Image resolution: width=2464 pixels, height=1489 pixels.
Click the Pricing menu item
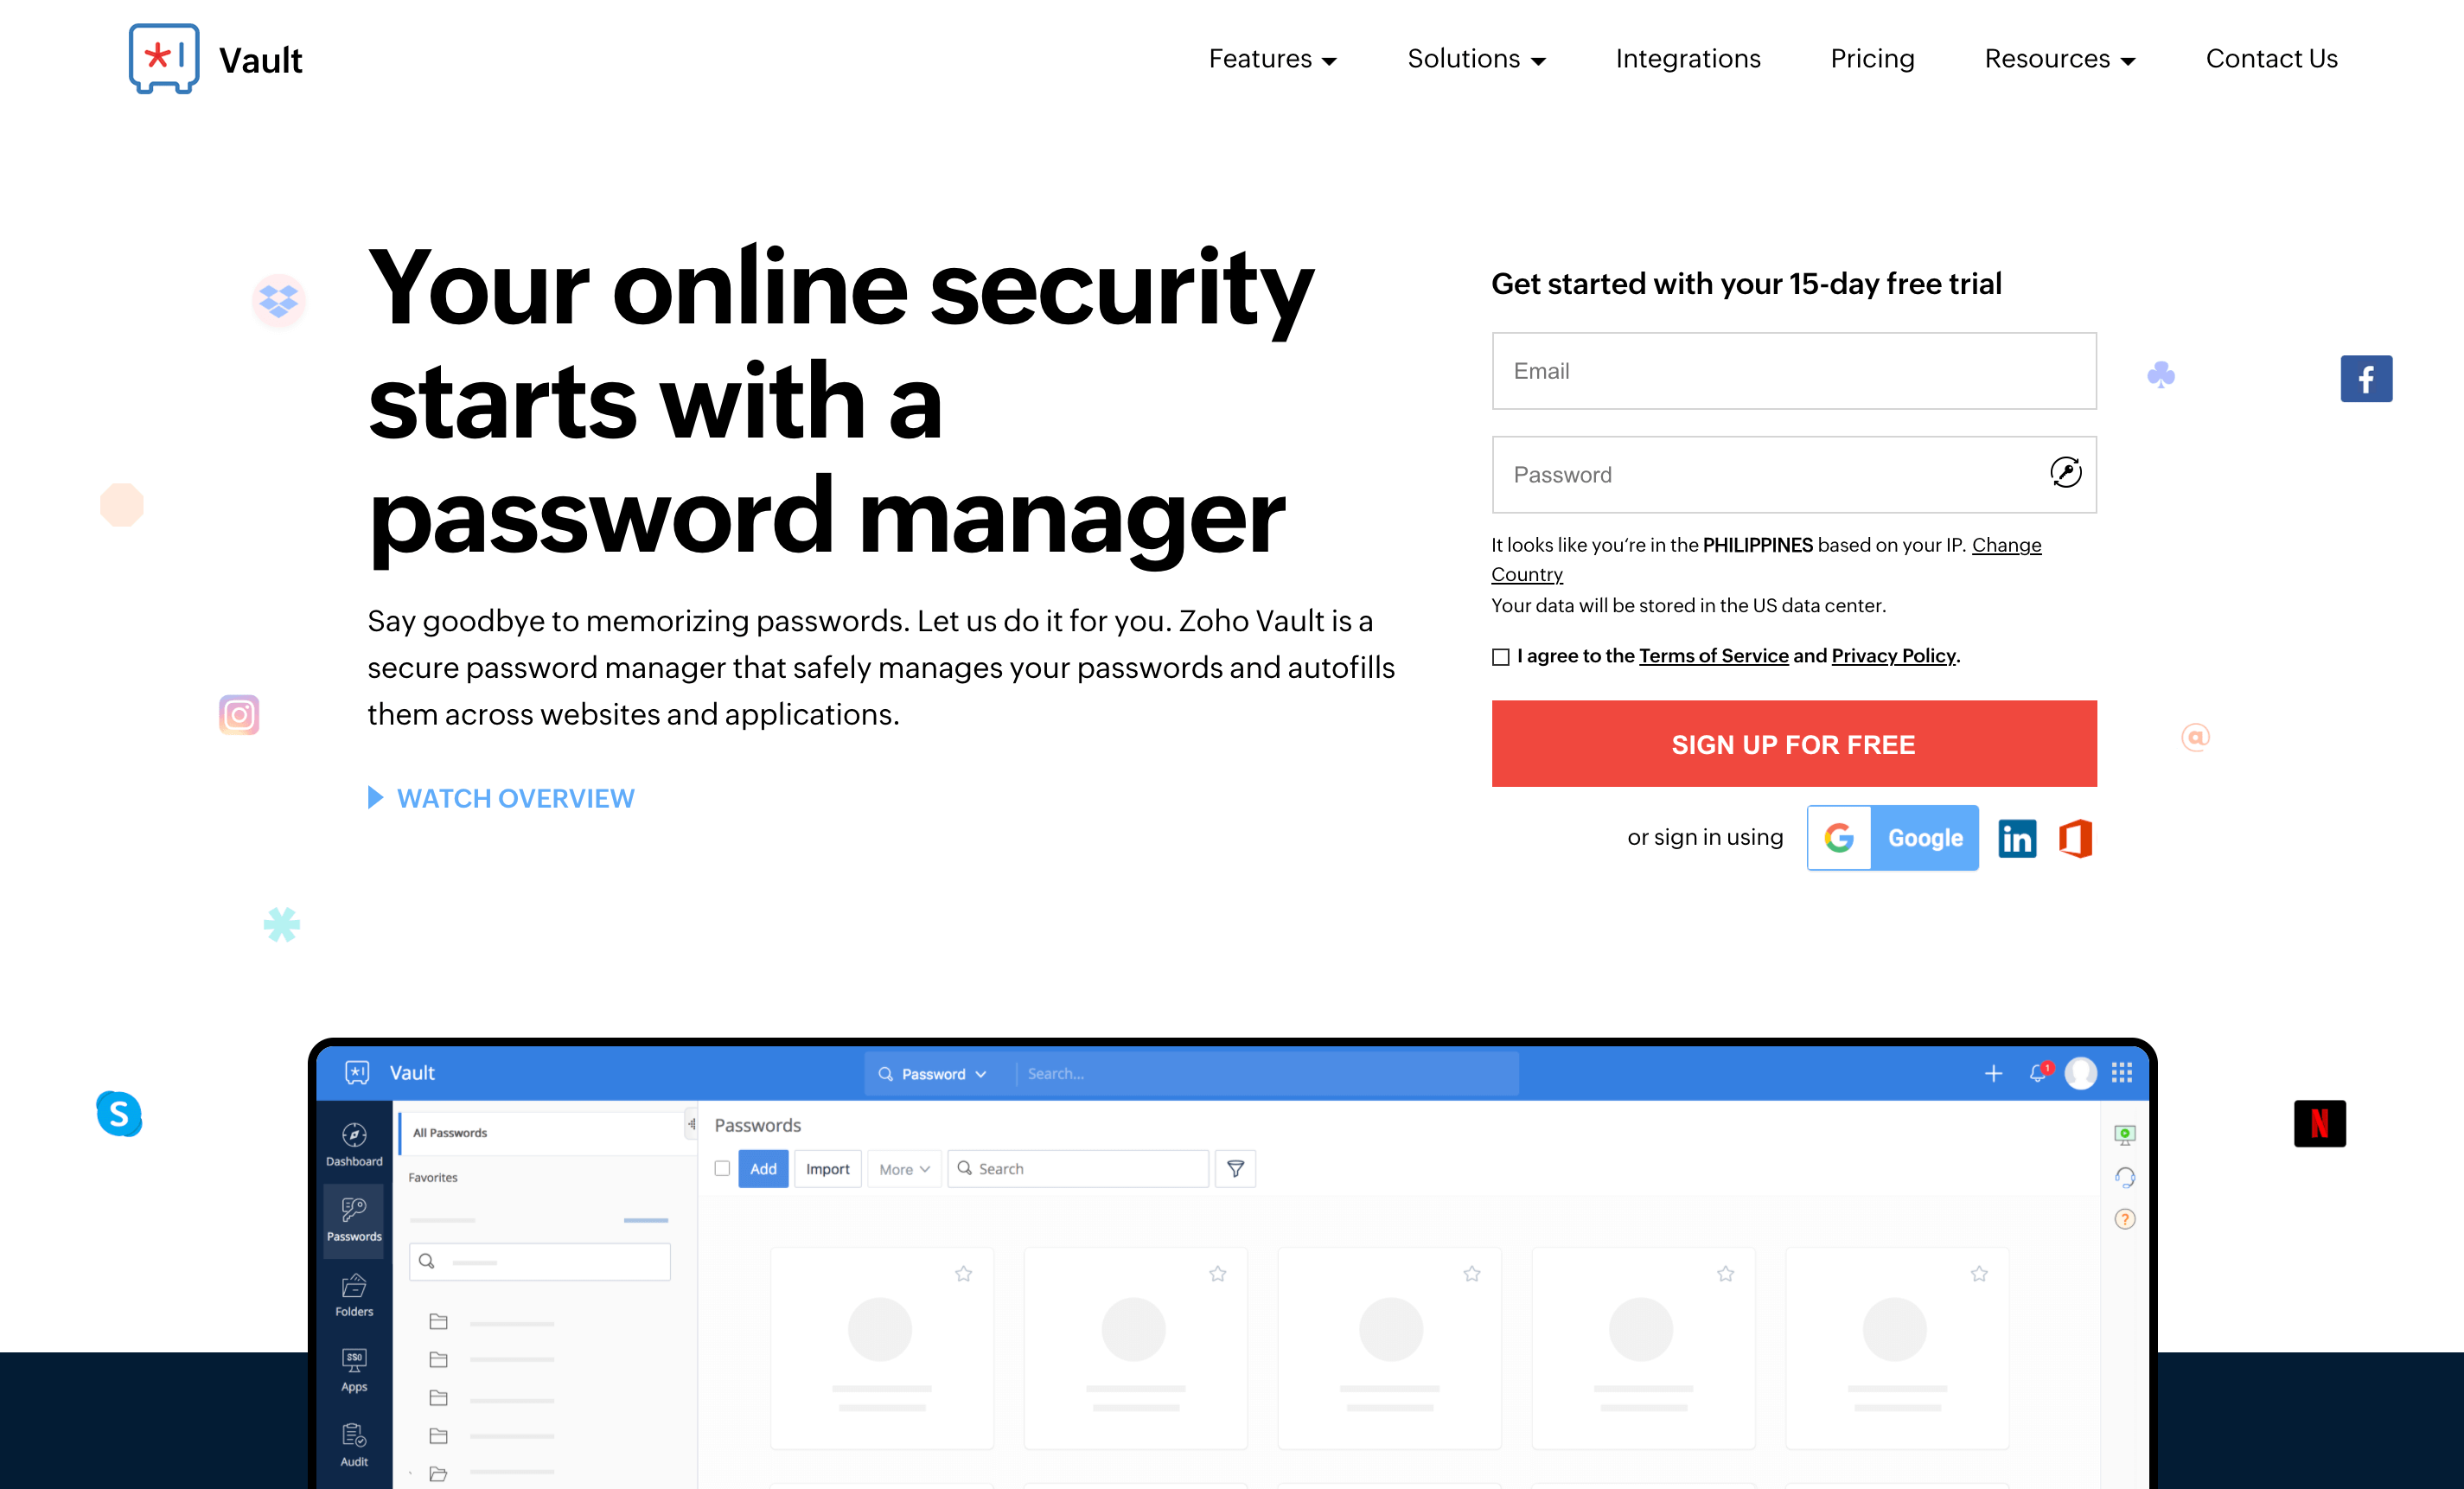tap(1873, 58)
